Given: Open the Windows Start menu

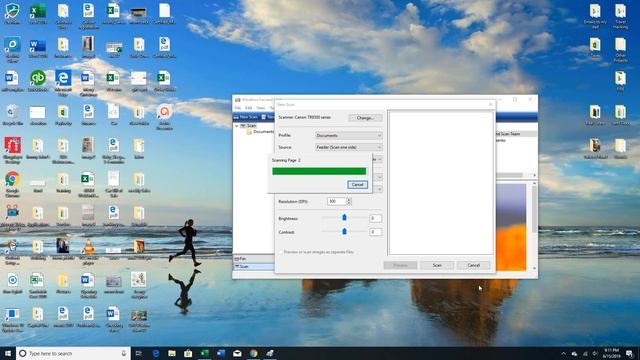Looking at the screenshot, I should [8, 353].
